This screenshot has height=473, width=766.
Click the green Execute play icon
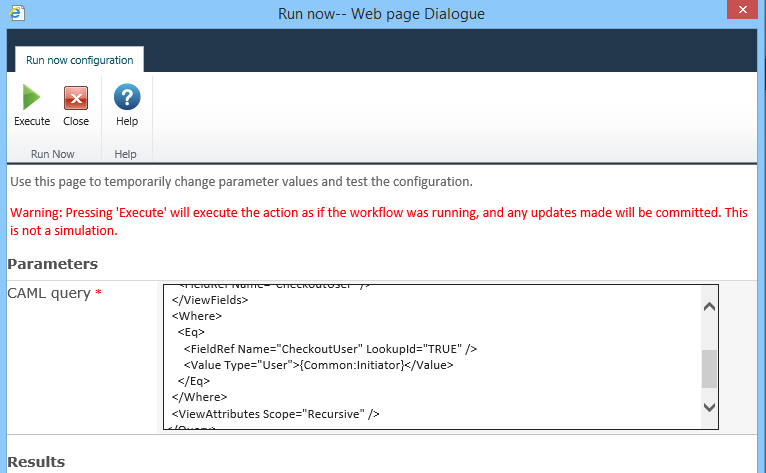click(31, 98)
